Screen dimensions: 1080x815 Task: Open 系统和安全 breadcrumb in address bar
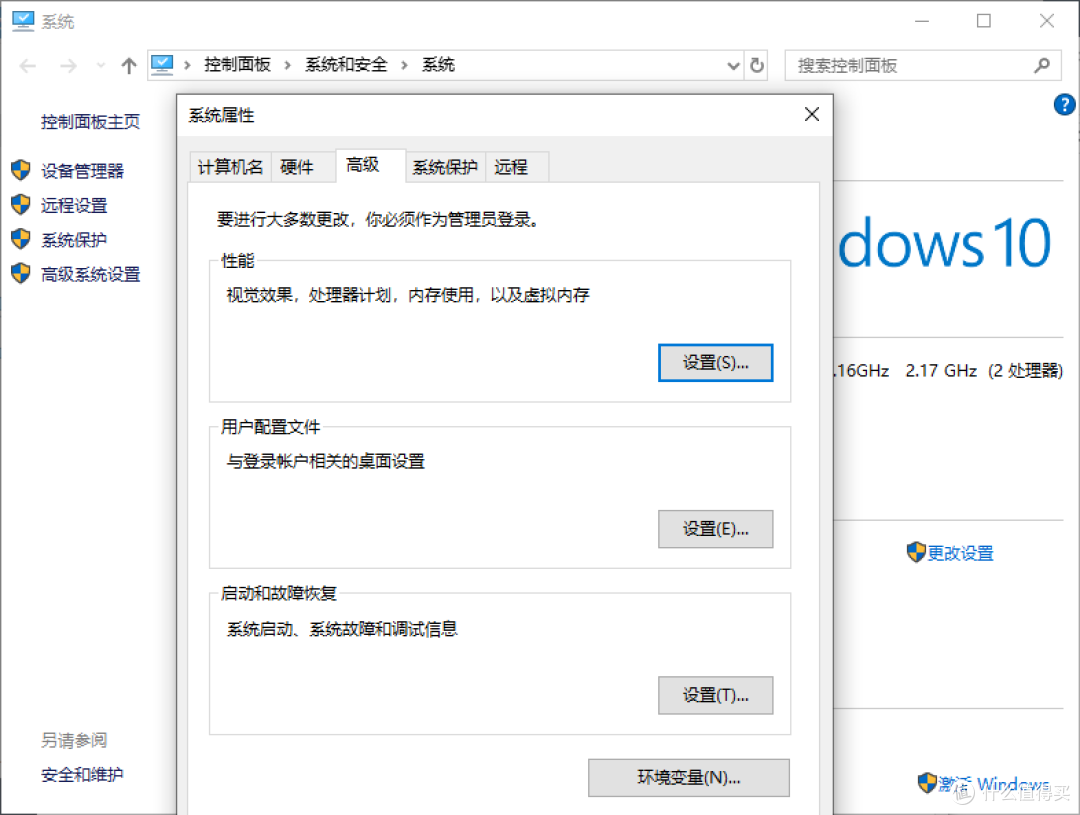346,65
